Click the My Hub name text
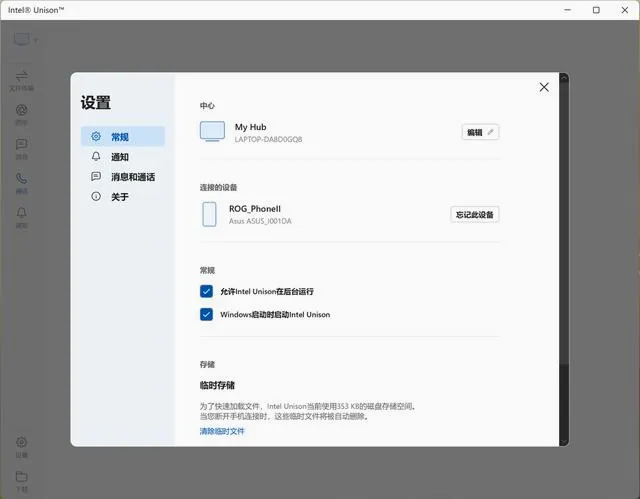 point(250,127)
